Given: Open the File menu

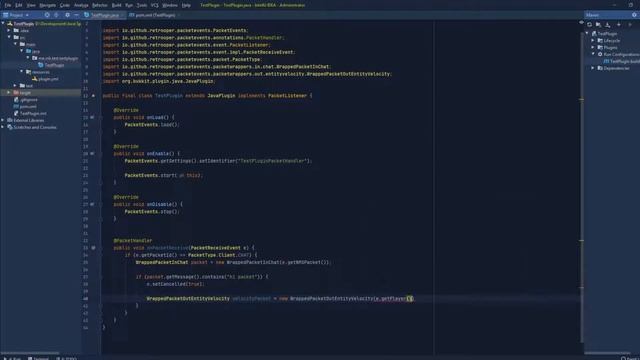Looking at the screenshot, I should click(8, 5).
